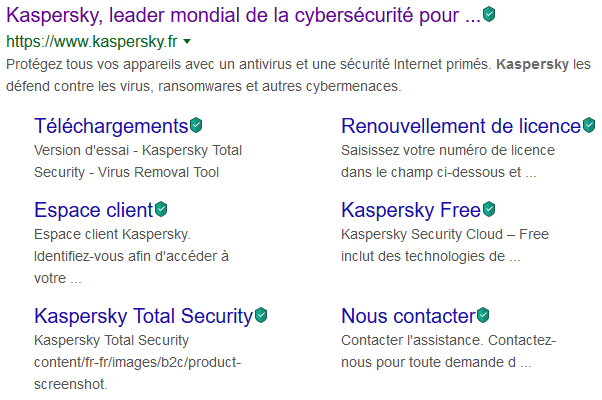The width and height of the screenshot is (602, 400).
Task: Click the green shield beside the main Kaspersky title
Action: coord(489,15)
